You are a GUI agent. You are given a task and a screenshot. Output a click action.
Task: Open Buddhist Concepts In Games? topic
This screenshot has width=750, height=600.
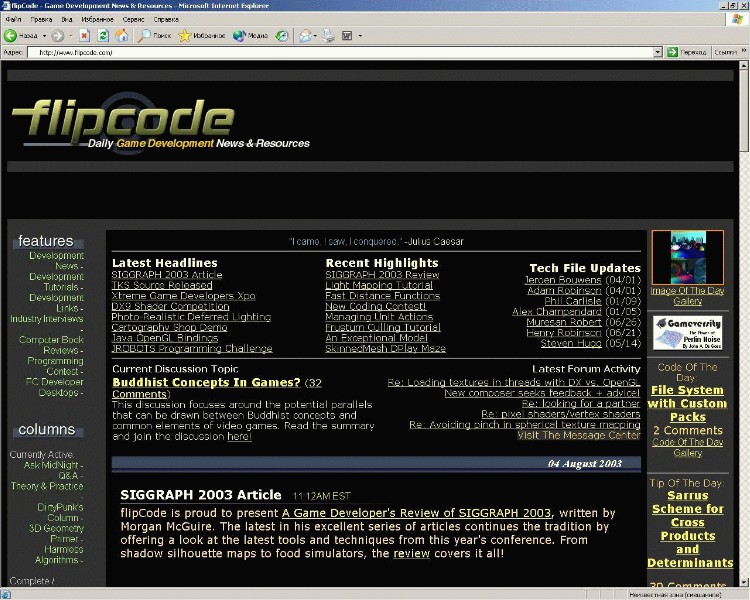click(206, 383)
